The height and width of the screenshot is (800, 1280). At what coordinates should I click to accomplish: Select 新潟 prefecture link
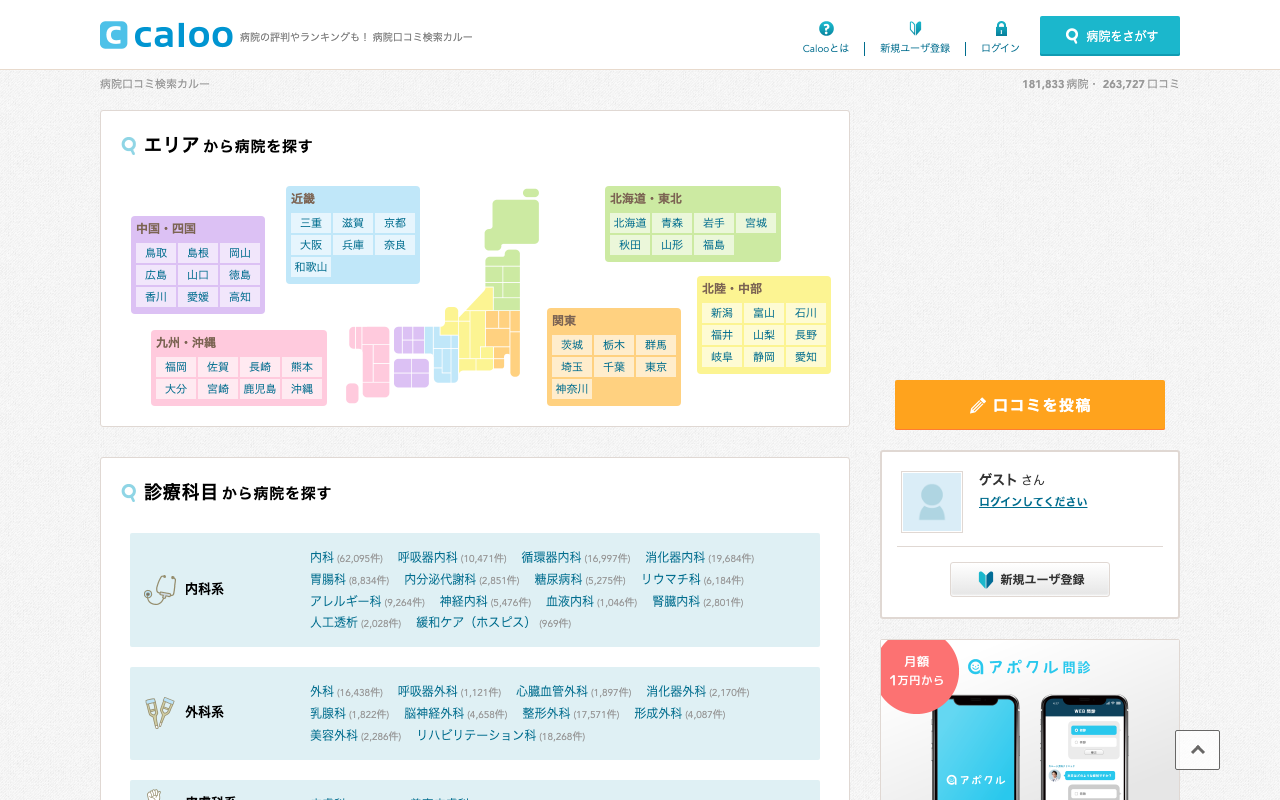722,313
